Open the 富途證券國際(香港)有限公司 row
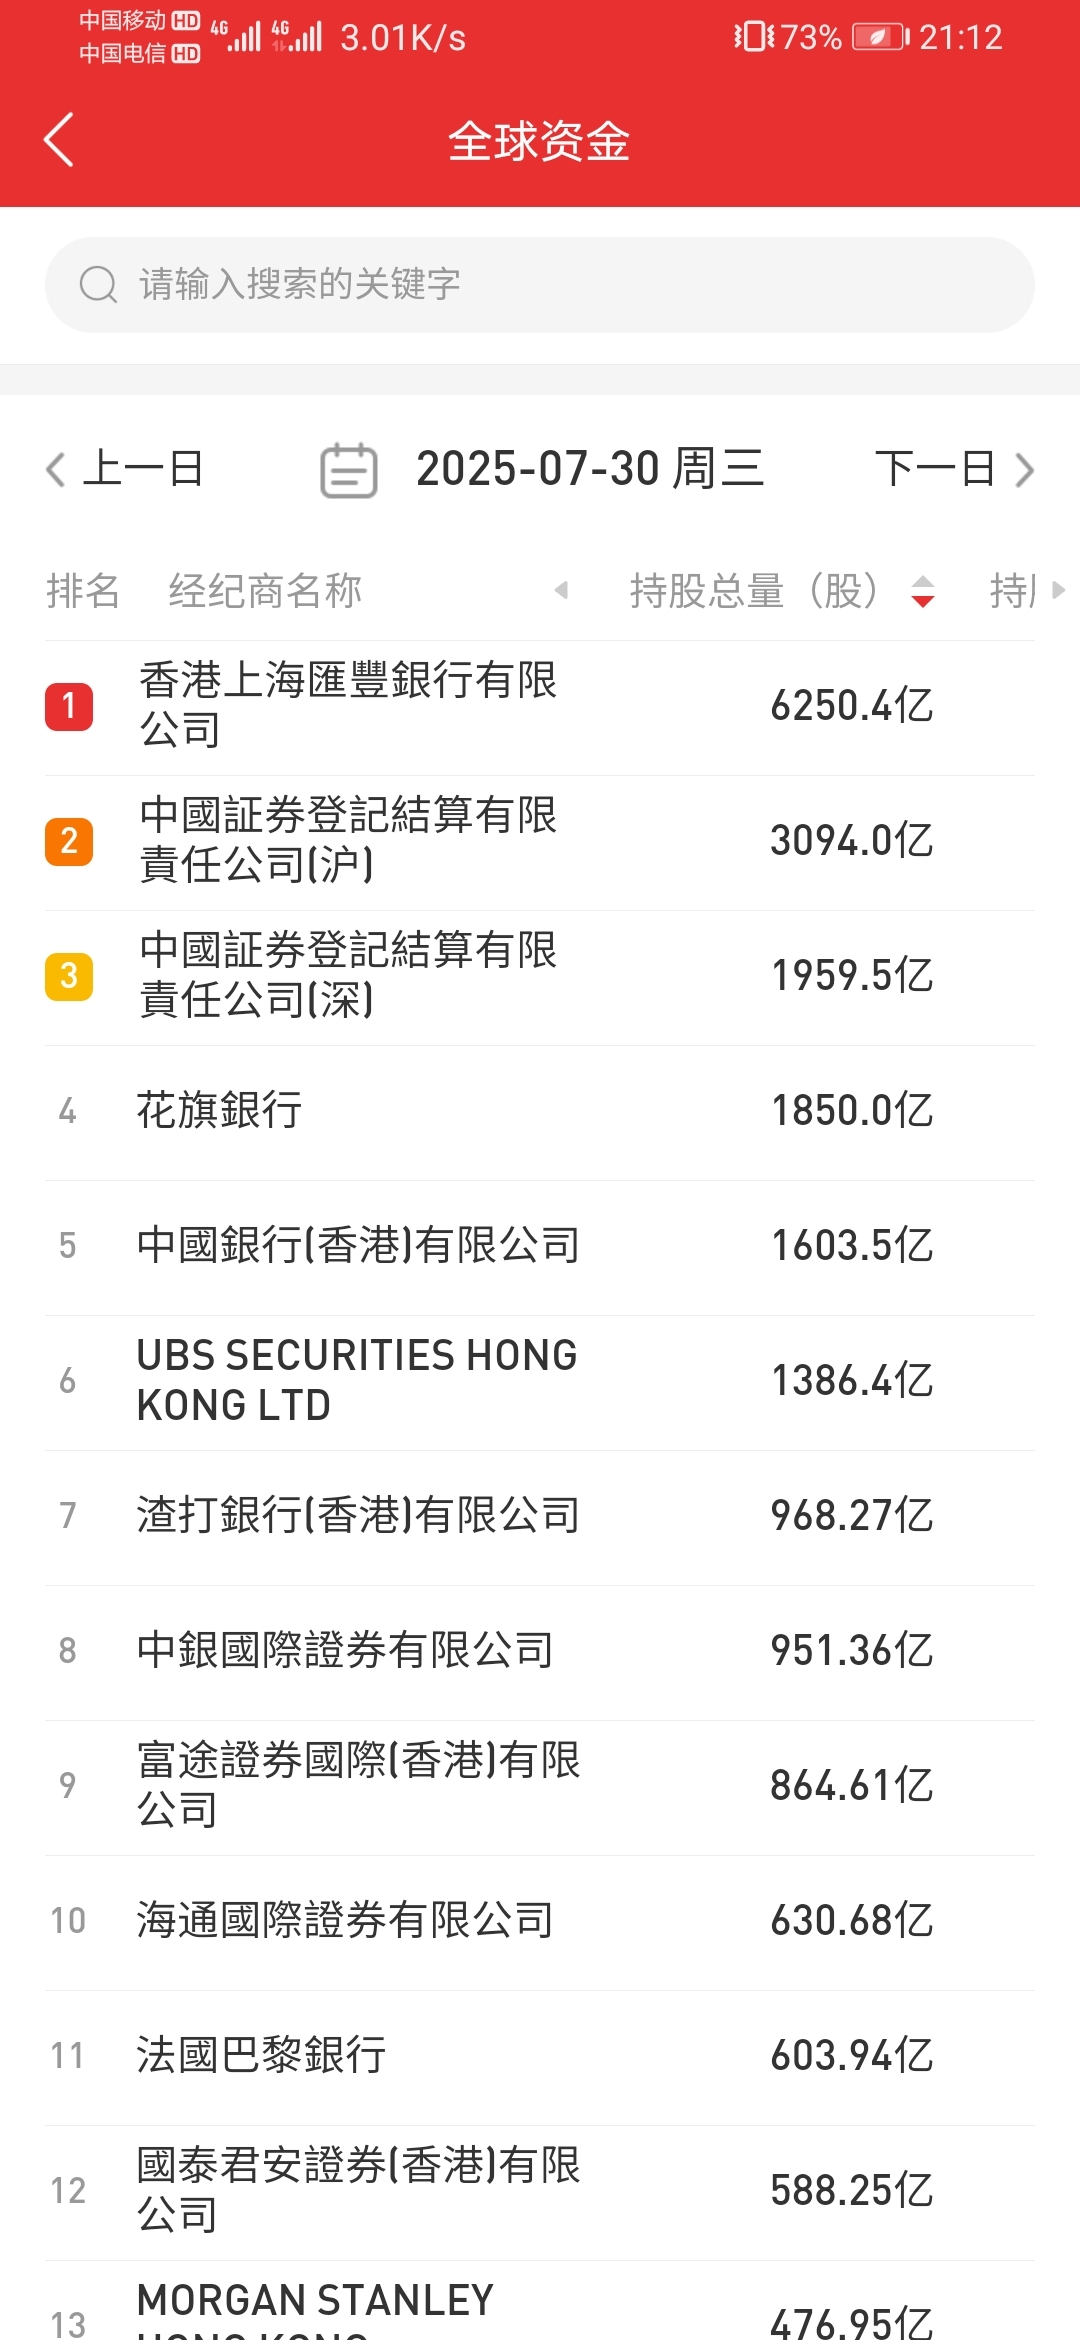 point(540,1787)
